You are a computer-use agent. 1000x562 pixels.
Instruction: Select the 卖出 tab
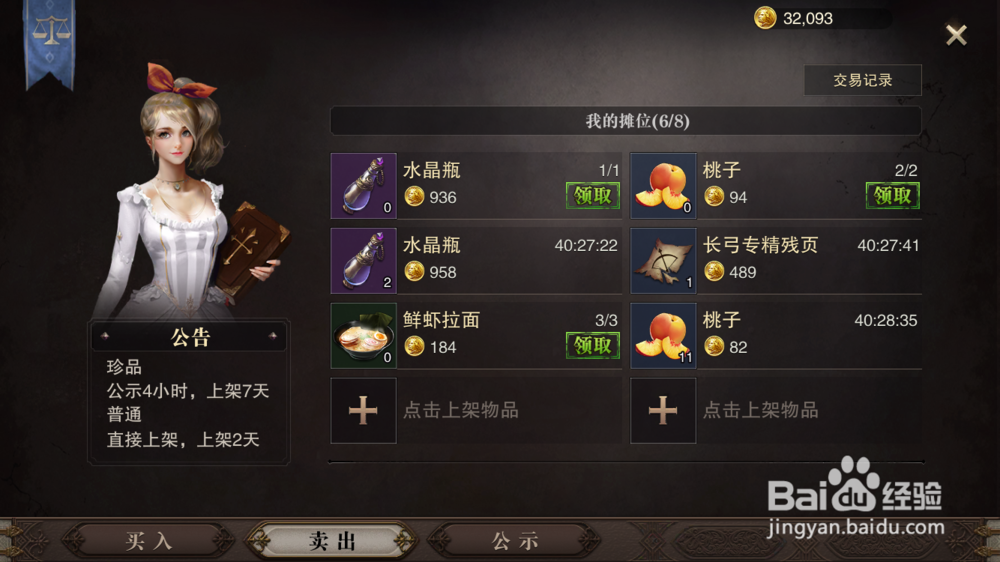[x=332, y=541]
